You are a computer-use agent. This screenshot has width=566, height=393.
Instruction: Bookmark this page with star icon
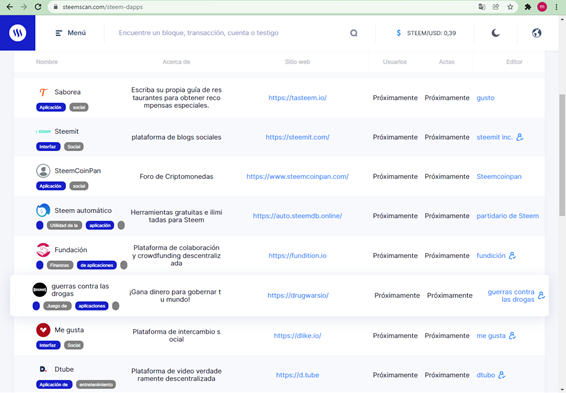[x=510, y=7]
